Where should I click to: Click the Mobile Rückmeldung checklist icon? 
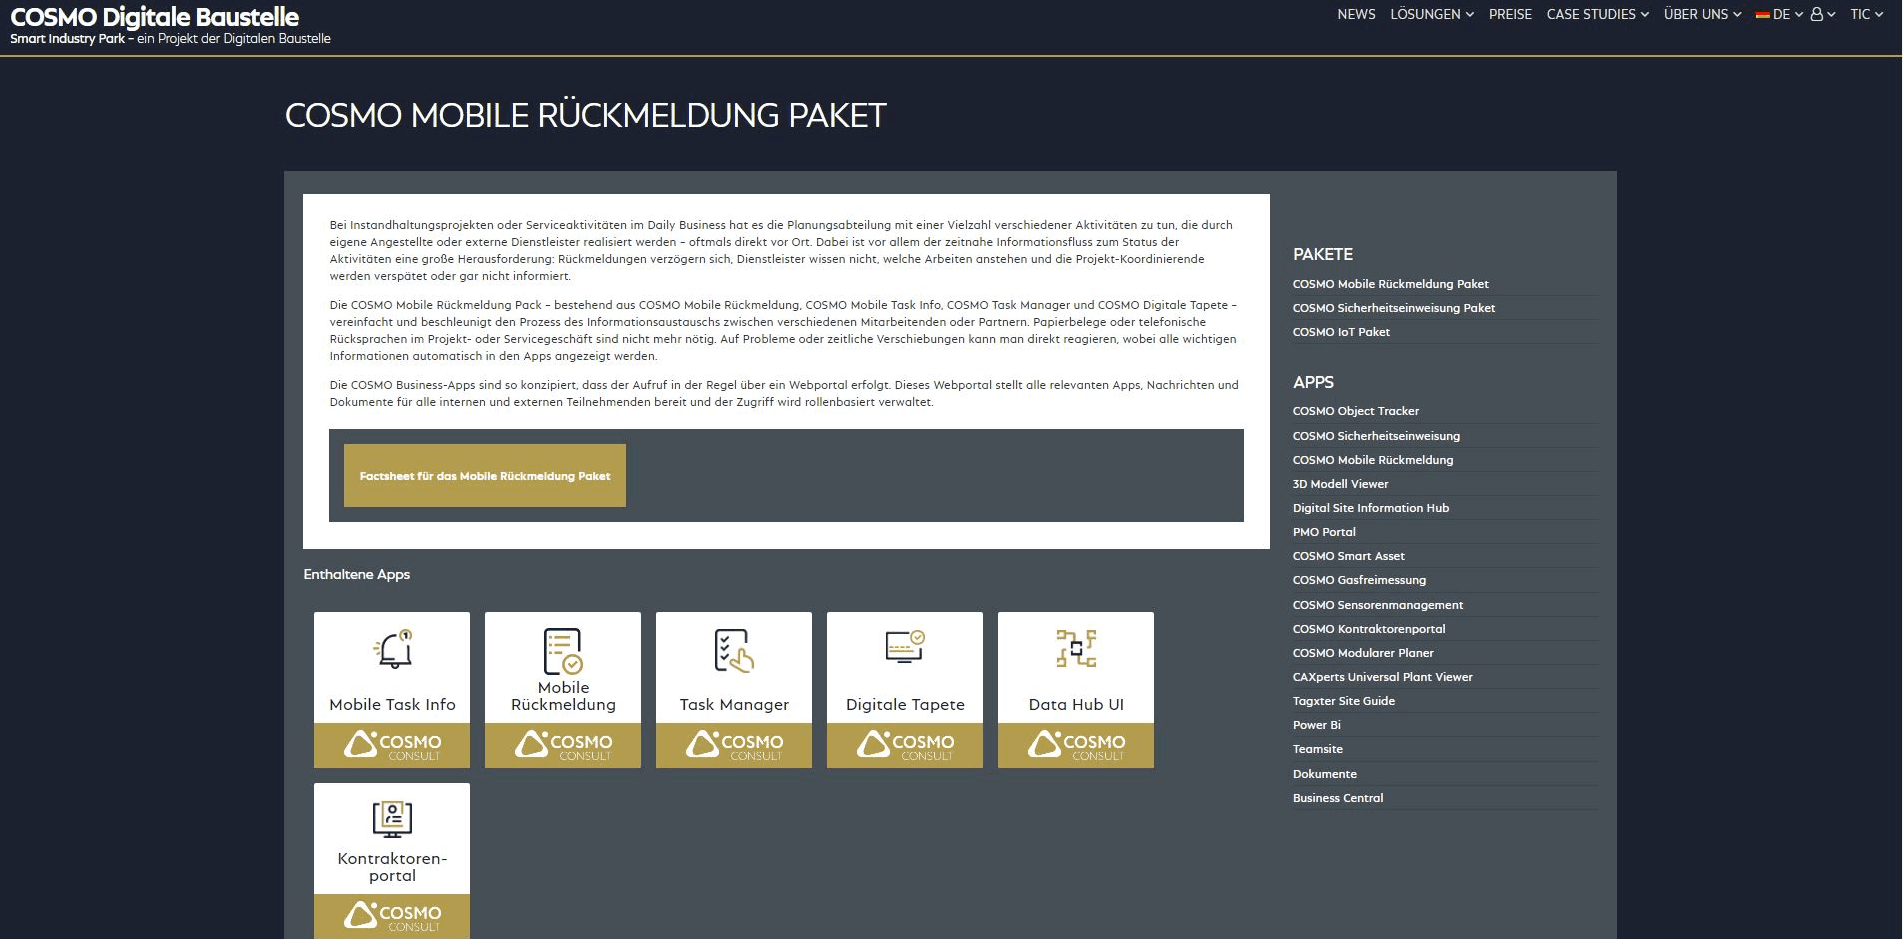(563, 651)
